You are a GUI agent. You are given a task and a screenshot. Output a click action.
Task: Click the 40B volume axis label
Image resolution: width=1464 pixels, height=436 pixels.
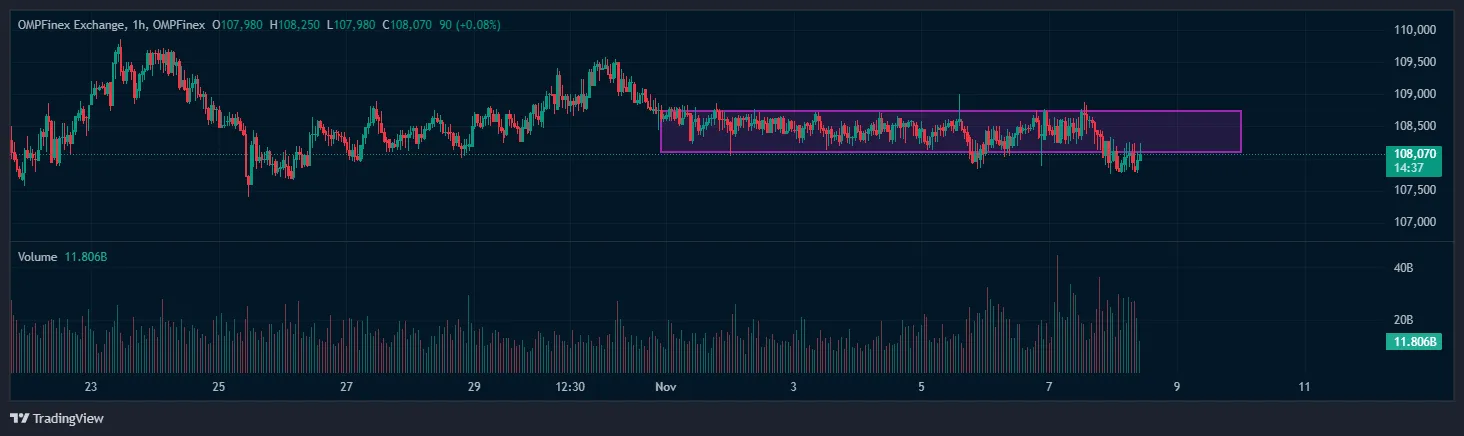tap(1403, 268)
